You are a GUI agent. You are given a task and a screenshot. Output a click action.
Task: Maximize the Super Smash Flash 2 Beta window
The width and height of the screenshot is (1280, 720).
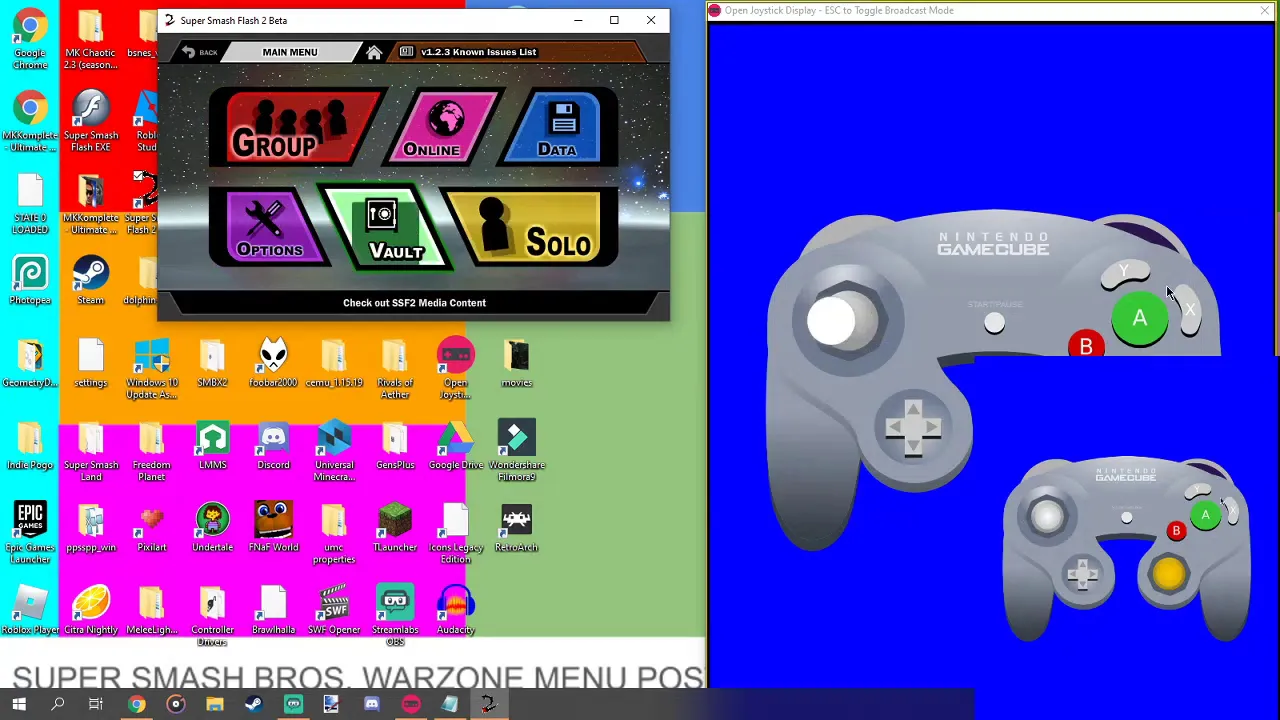pyautogui.click(x=614, y=20)
